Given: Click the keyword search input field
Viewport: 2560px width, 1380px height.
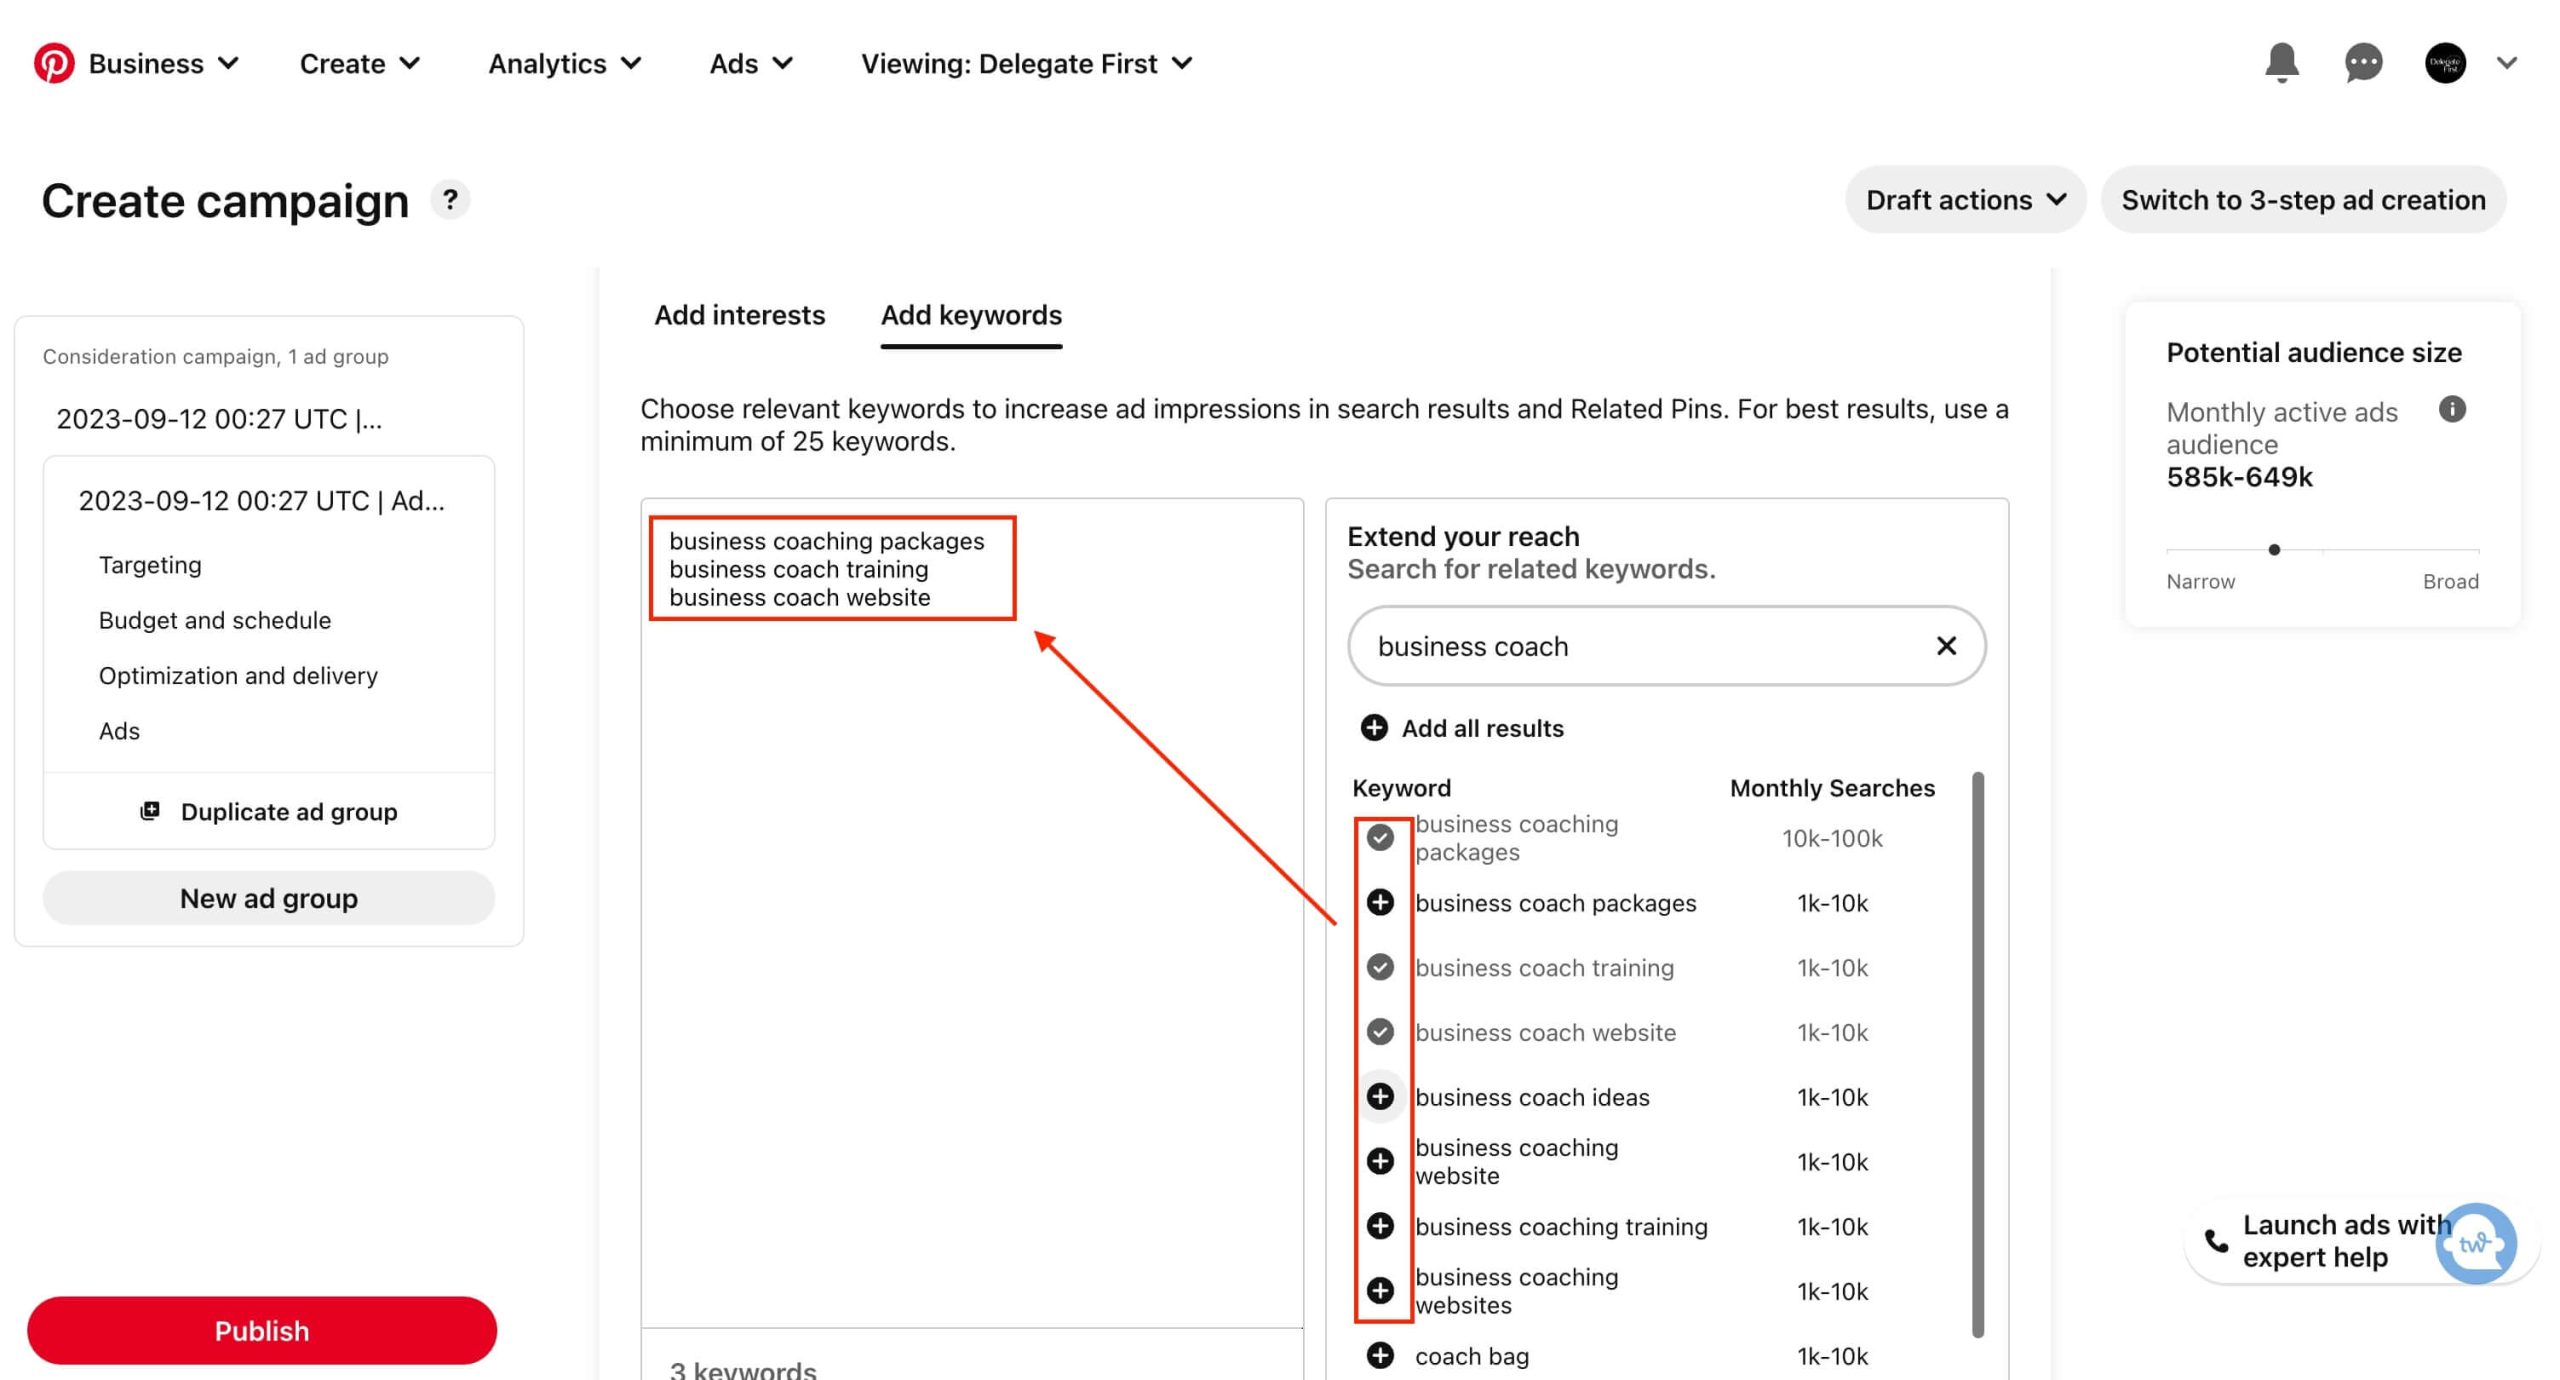Looking at the screenshot, I should (1663, 646).
